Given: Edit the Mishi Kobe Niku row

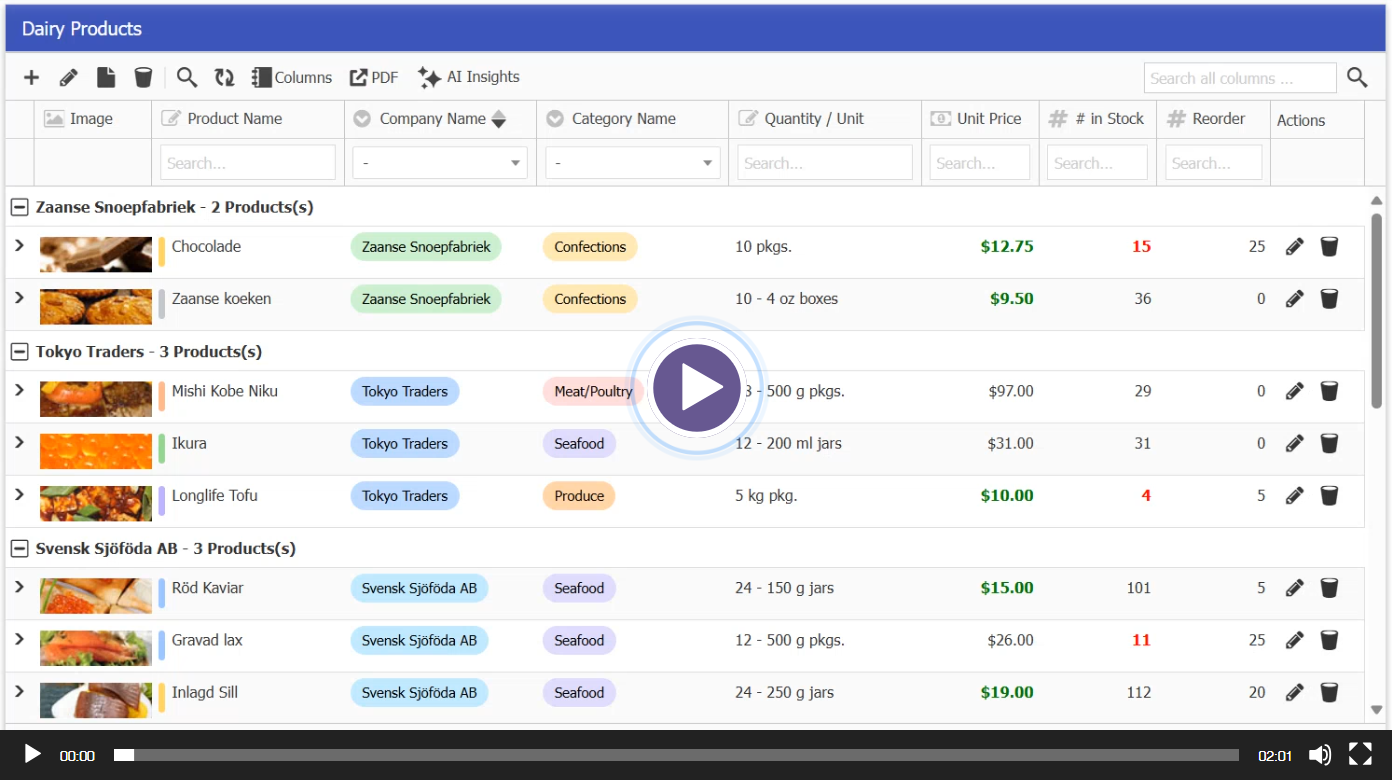Looking at the screenshot, I should click(x=1295, y=391).
